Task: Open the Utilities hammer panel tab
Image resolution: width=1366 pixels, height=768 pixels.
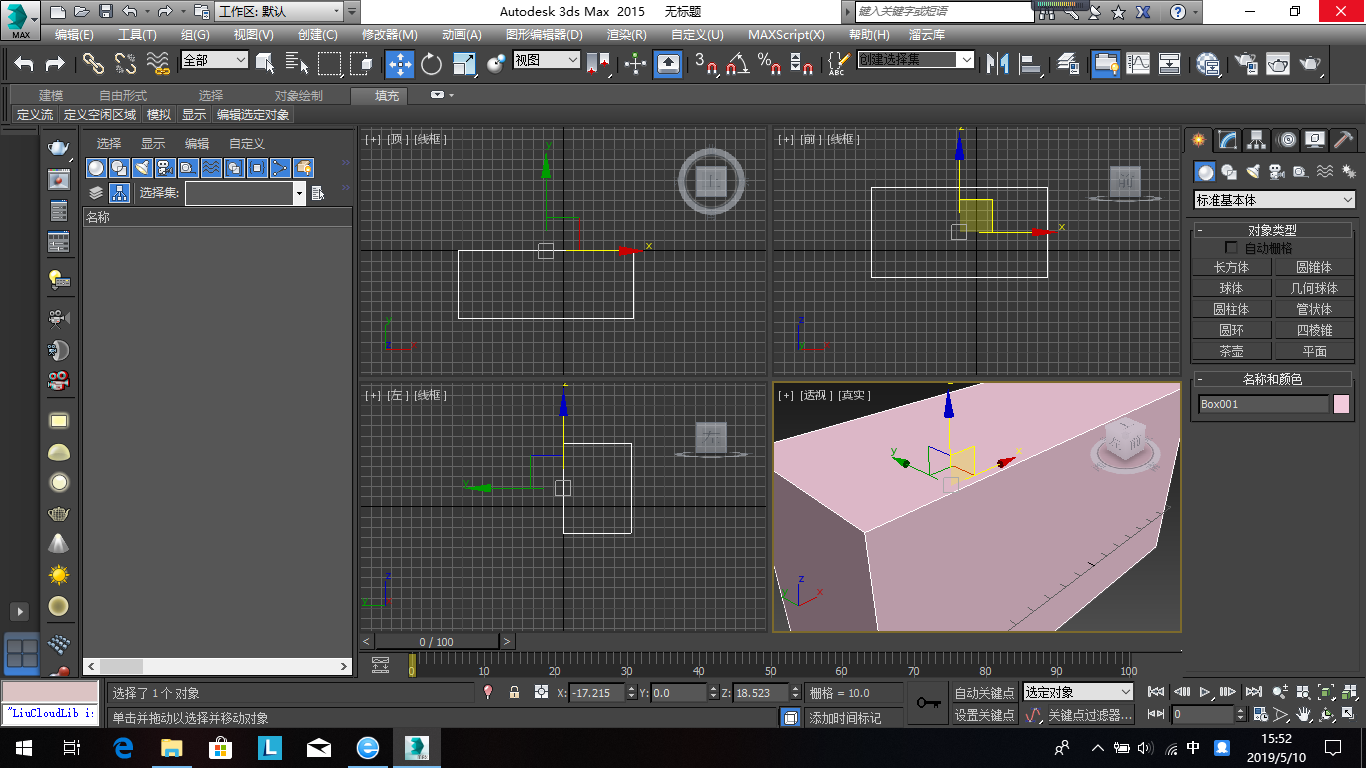Action: click(x=1344, y=140)
